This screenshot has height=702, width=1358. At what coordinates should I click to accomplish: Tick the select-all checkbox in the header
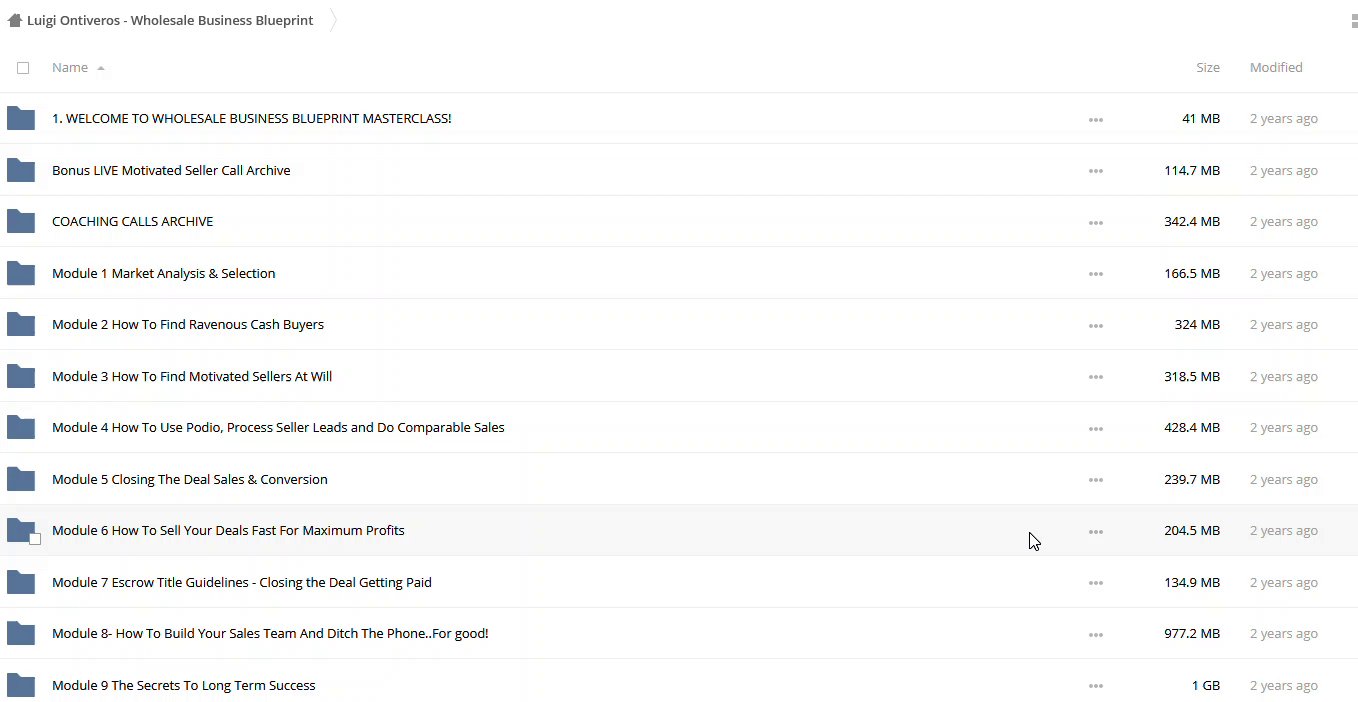23,68
